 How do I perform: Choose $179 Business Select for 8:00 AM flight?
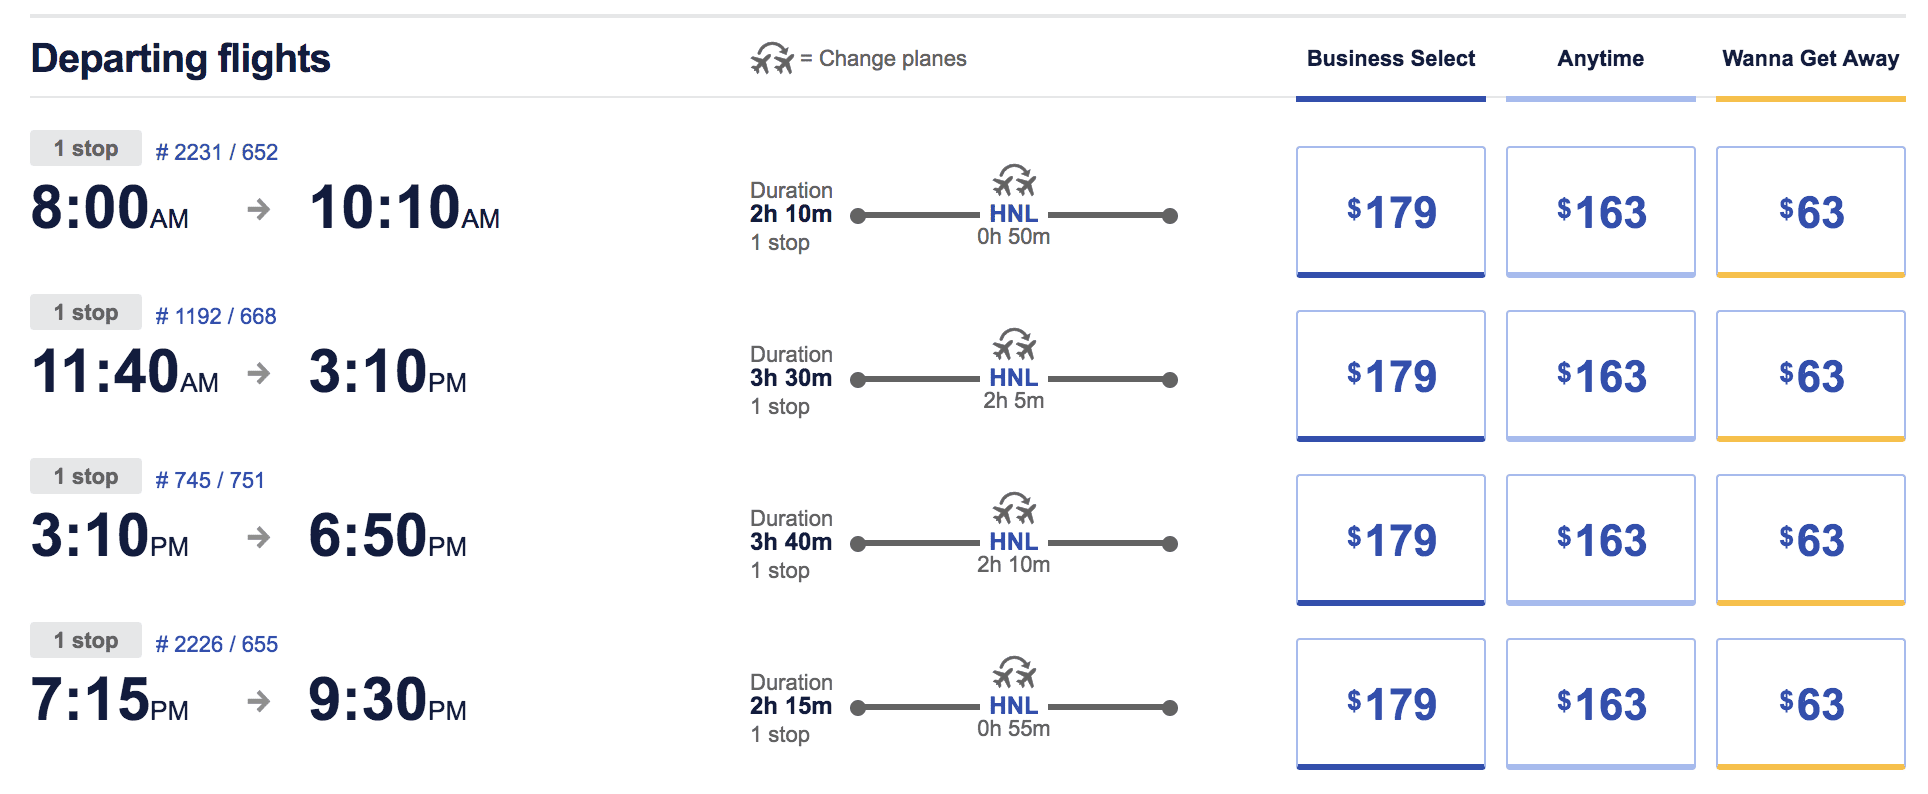click(x=1391, y=212)
